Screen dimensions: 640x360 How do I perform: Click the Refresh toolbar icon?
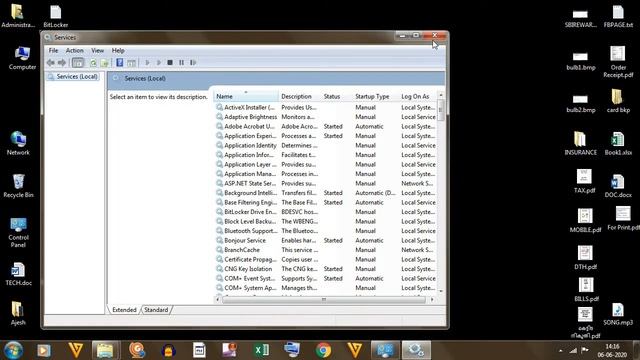(93, 63)
